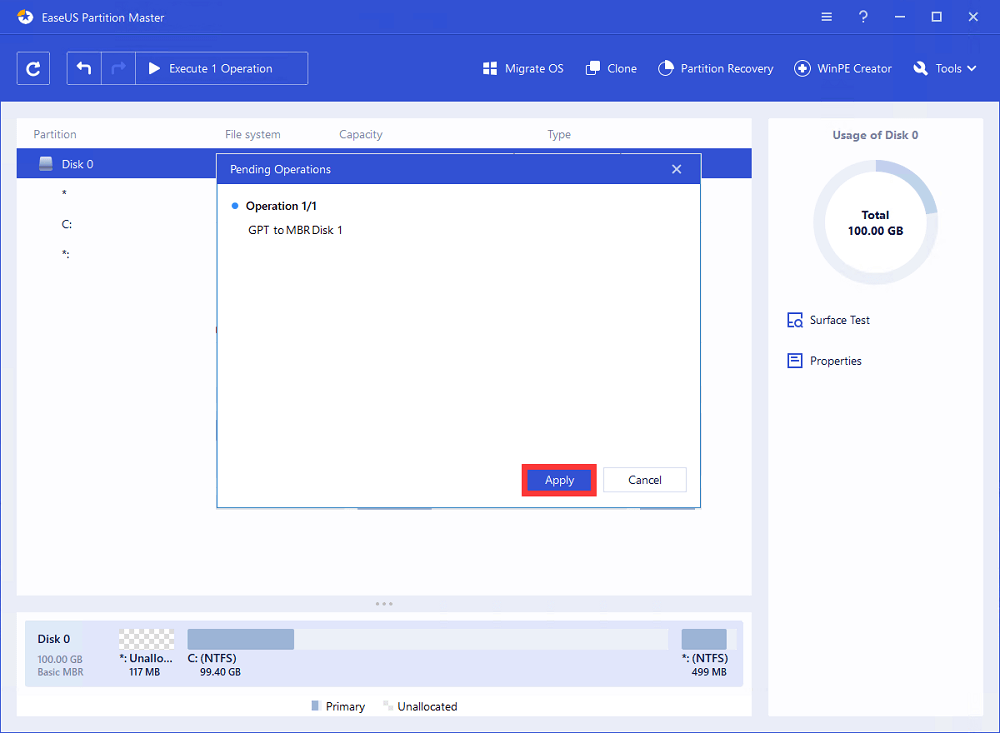Click the undo arrow
Image resolution: width=1000 pixels, height=733 pixels.
[84, 67]
